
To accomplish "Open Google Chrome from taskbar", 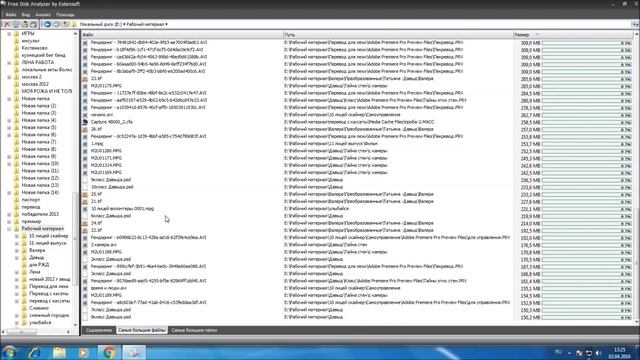I will coord(109,352).
